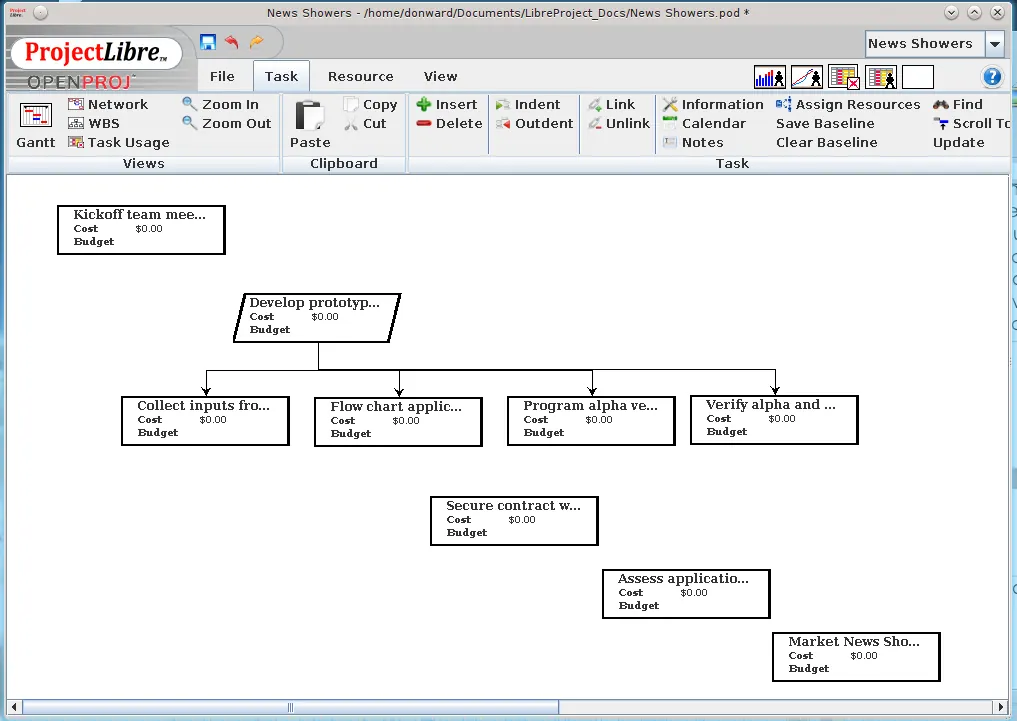This screenshot has height=721, width=1017.
Task: Show the Task Usage view
Action: (x=119, y=142)
